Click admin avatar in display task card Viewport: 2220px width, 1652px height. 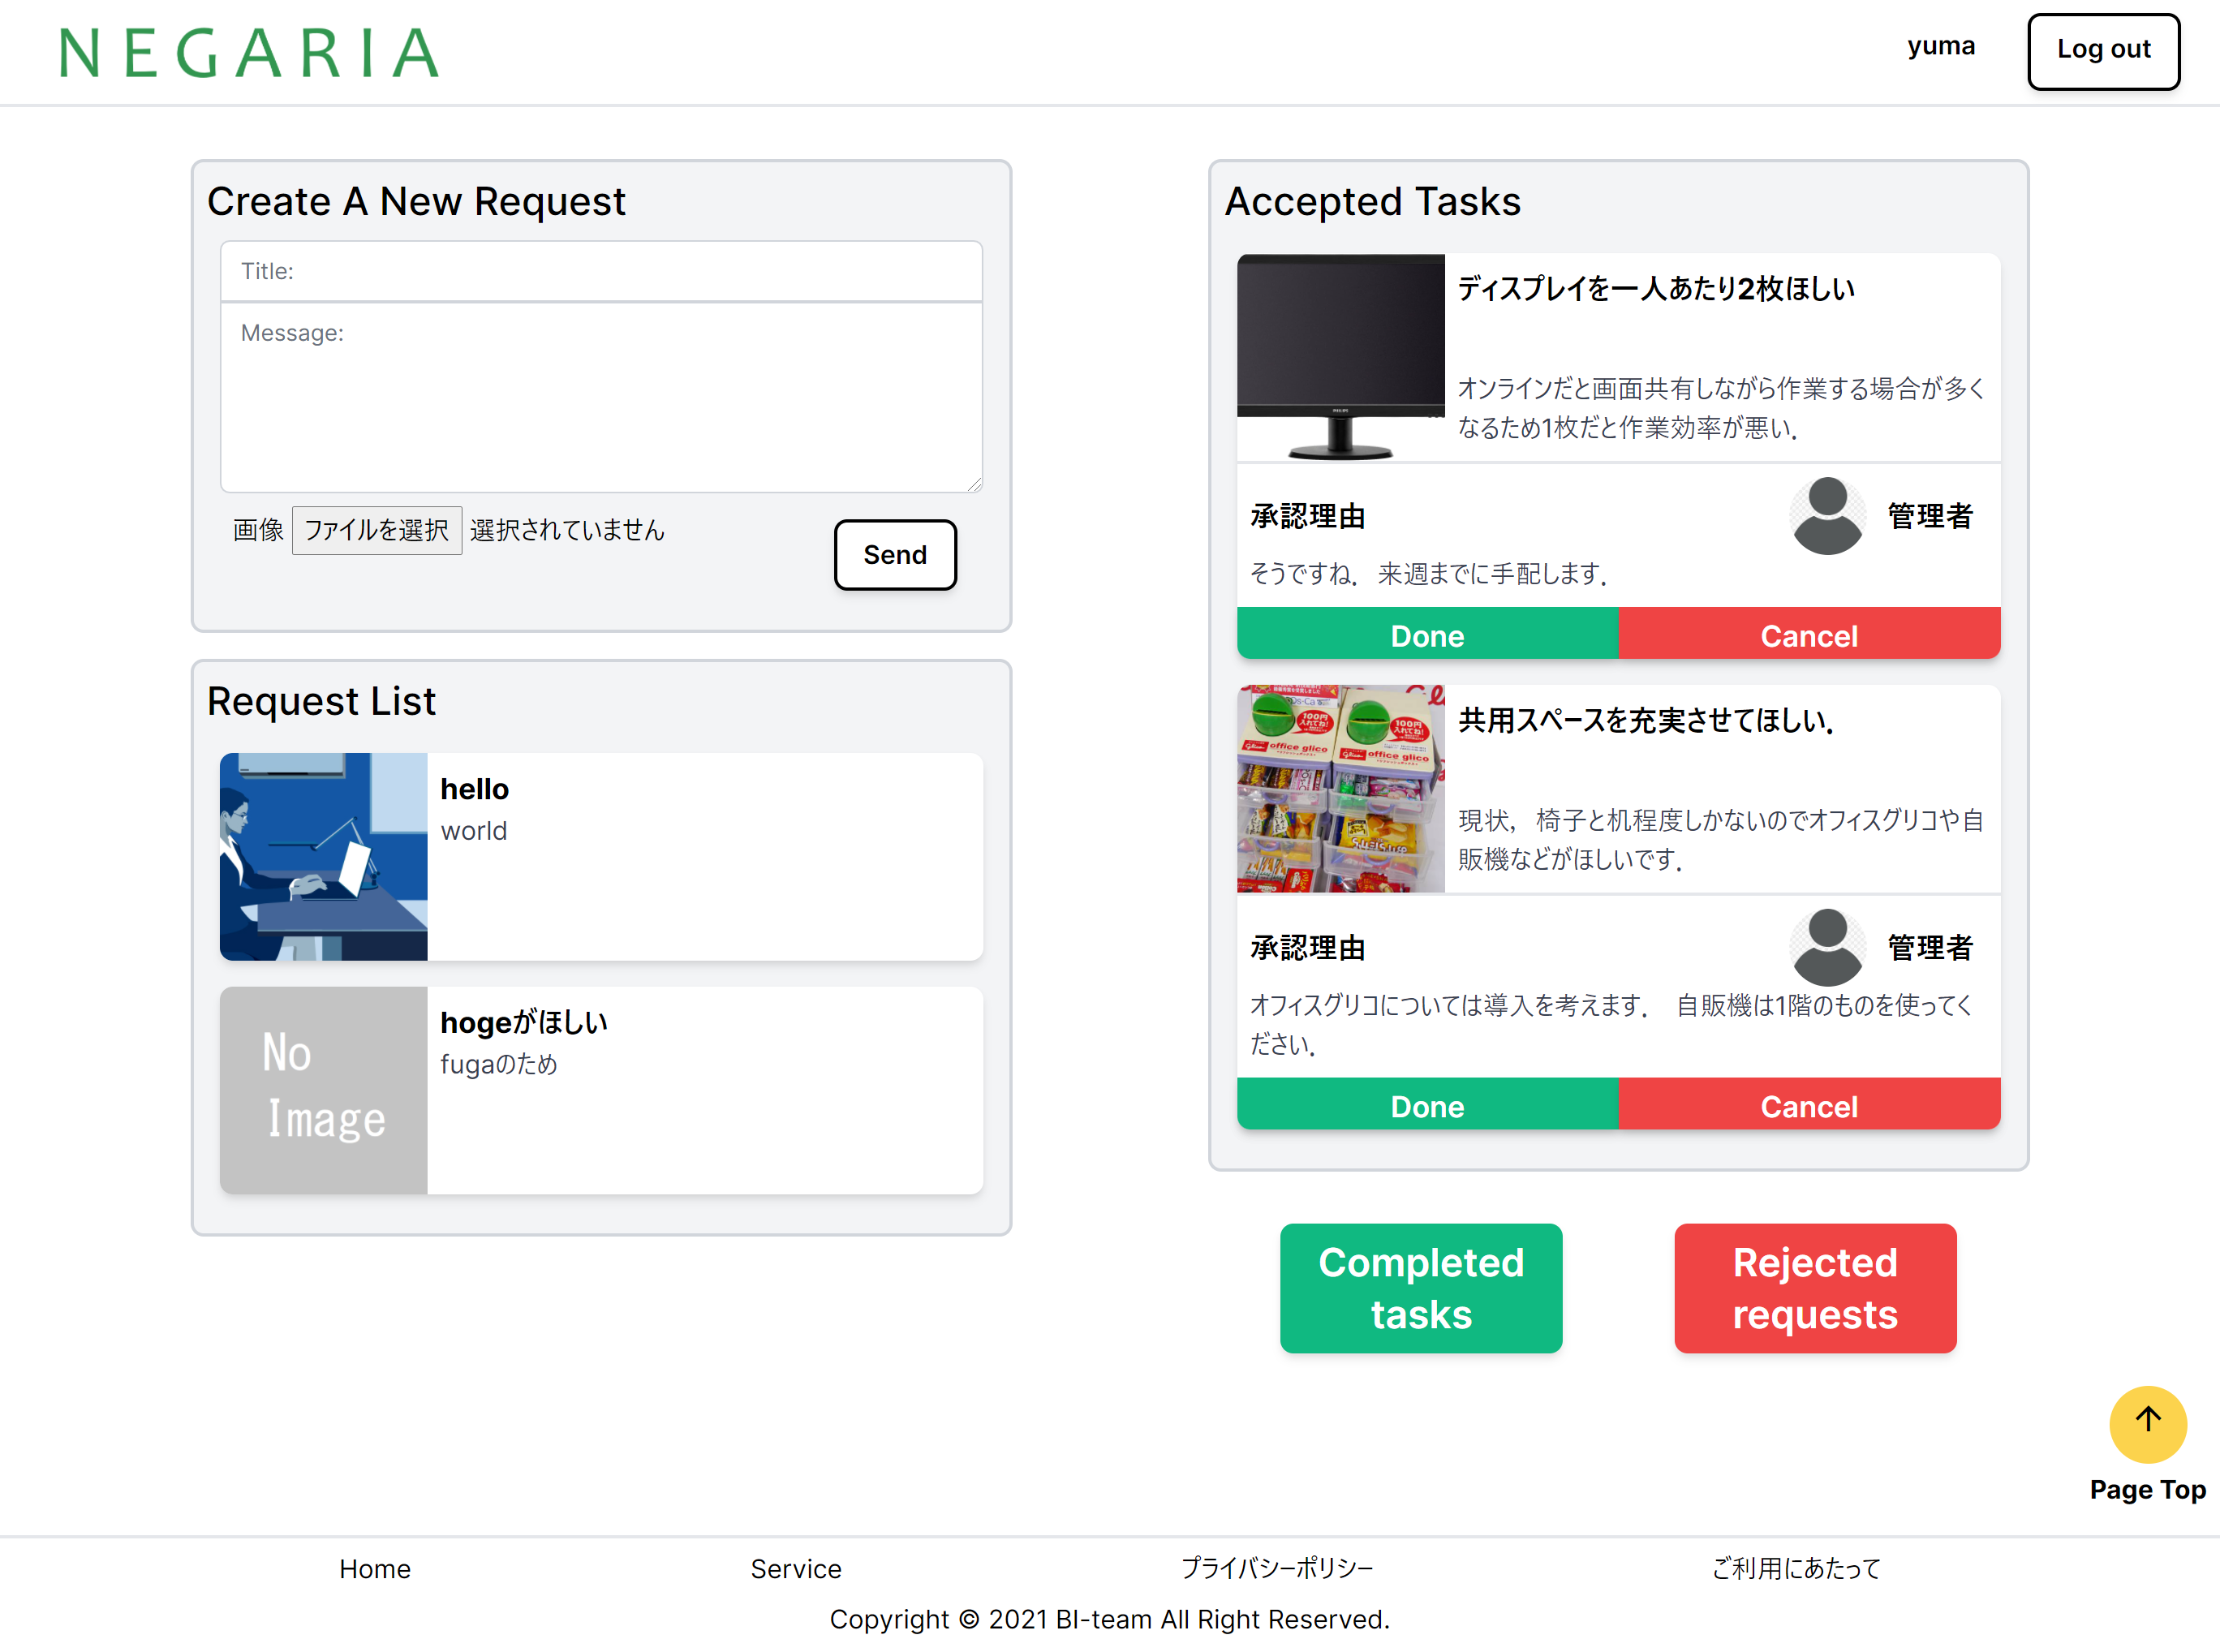[x=1826, y=515]
